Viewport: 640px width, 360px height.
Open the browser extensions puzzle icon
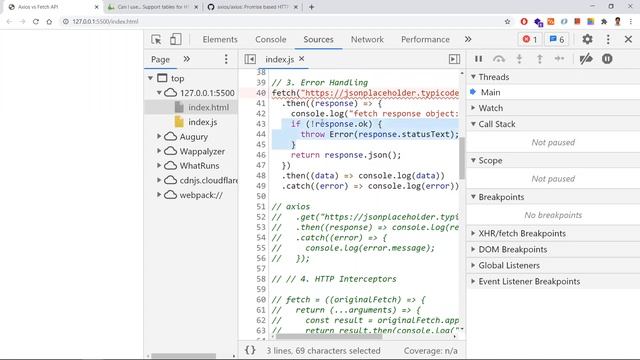coord(604,22)
